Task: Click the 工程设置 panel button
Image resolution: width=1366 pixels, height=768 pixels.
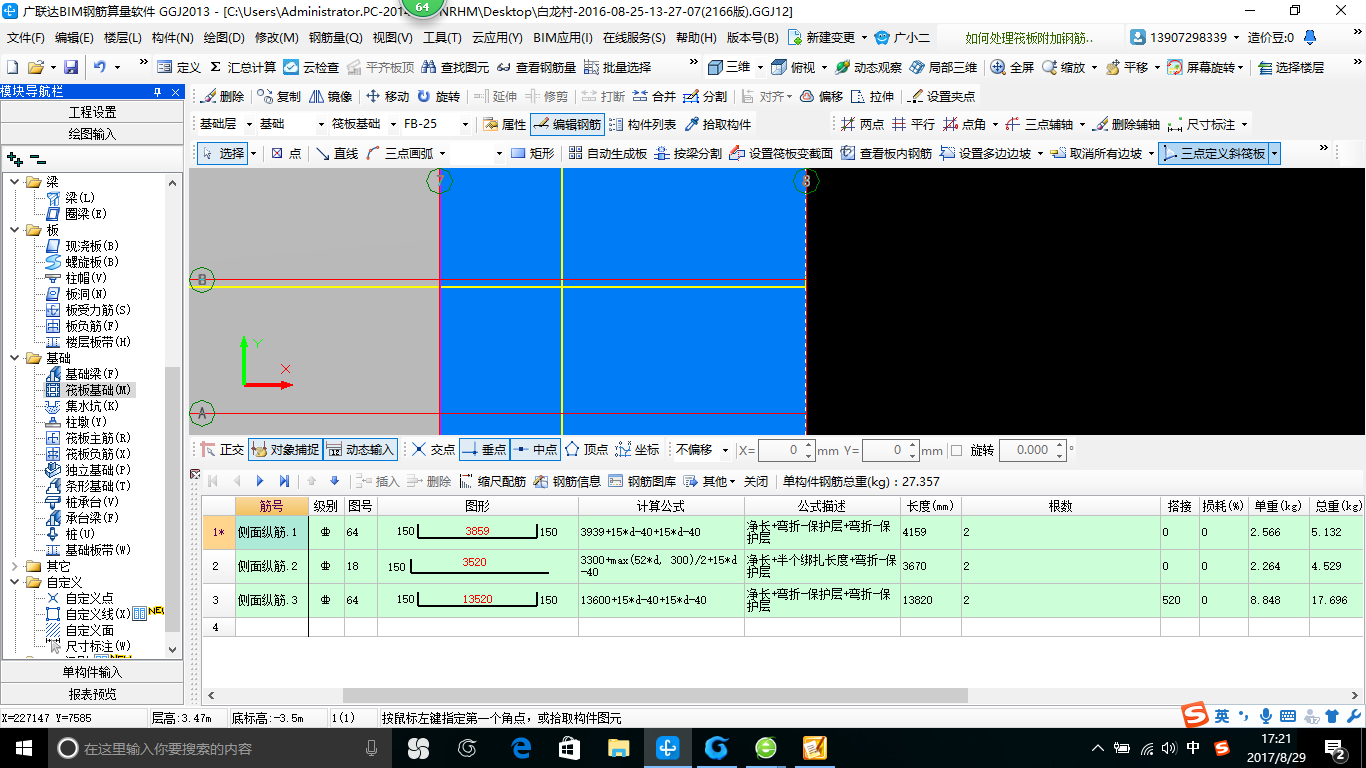Action: (92, 112)
